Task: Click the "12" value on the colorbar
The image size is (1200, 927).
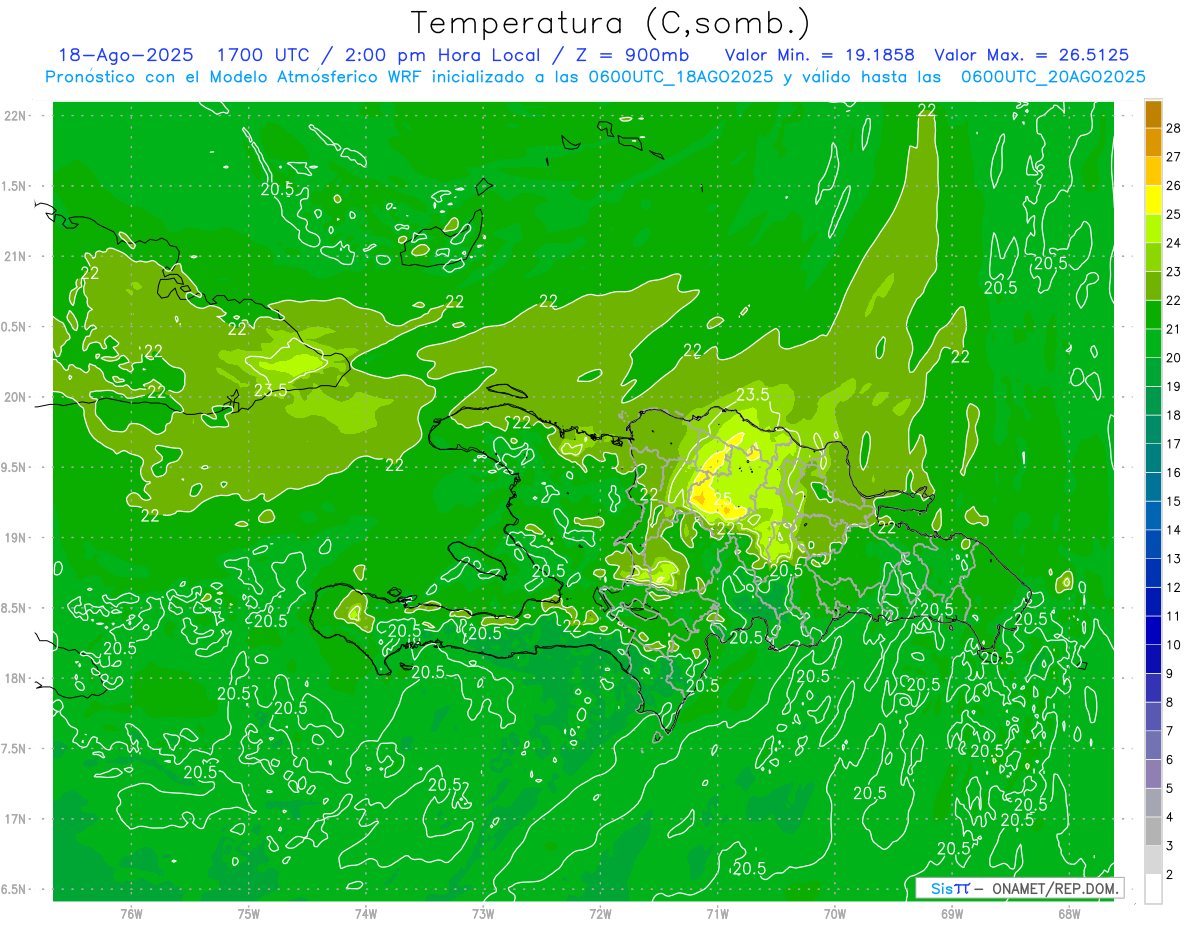Action: coord(1175,587)
